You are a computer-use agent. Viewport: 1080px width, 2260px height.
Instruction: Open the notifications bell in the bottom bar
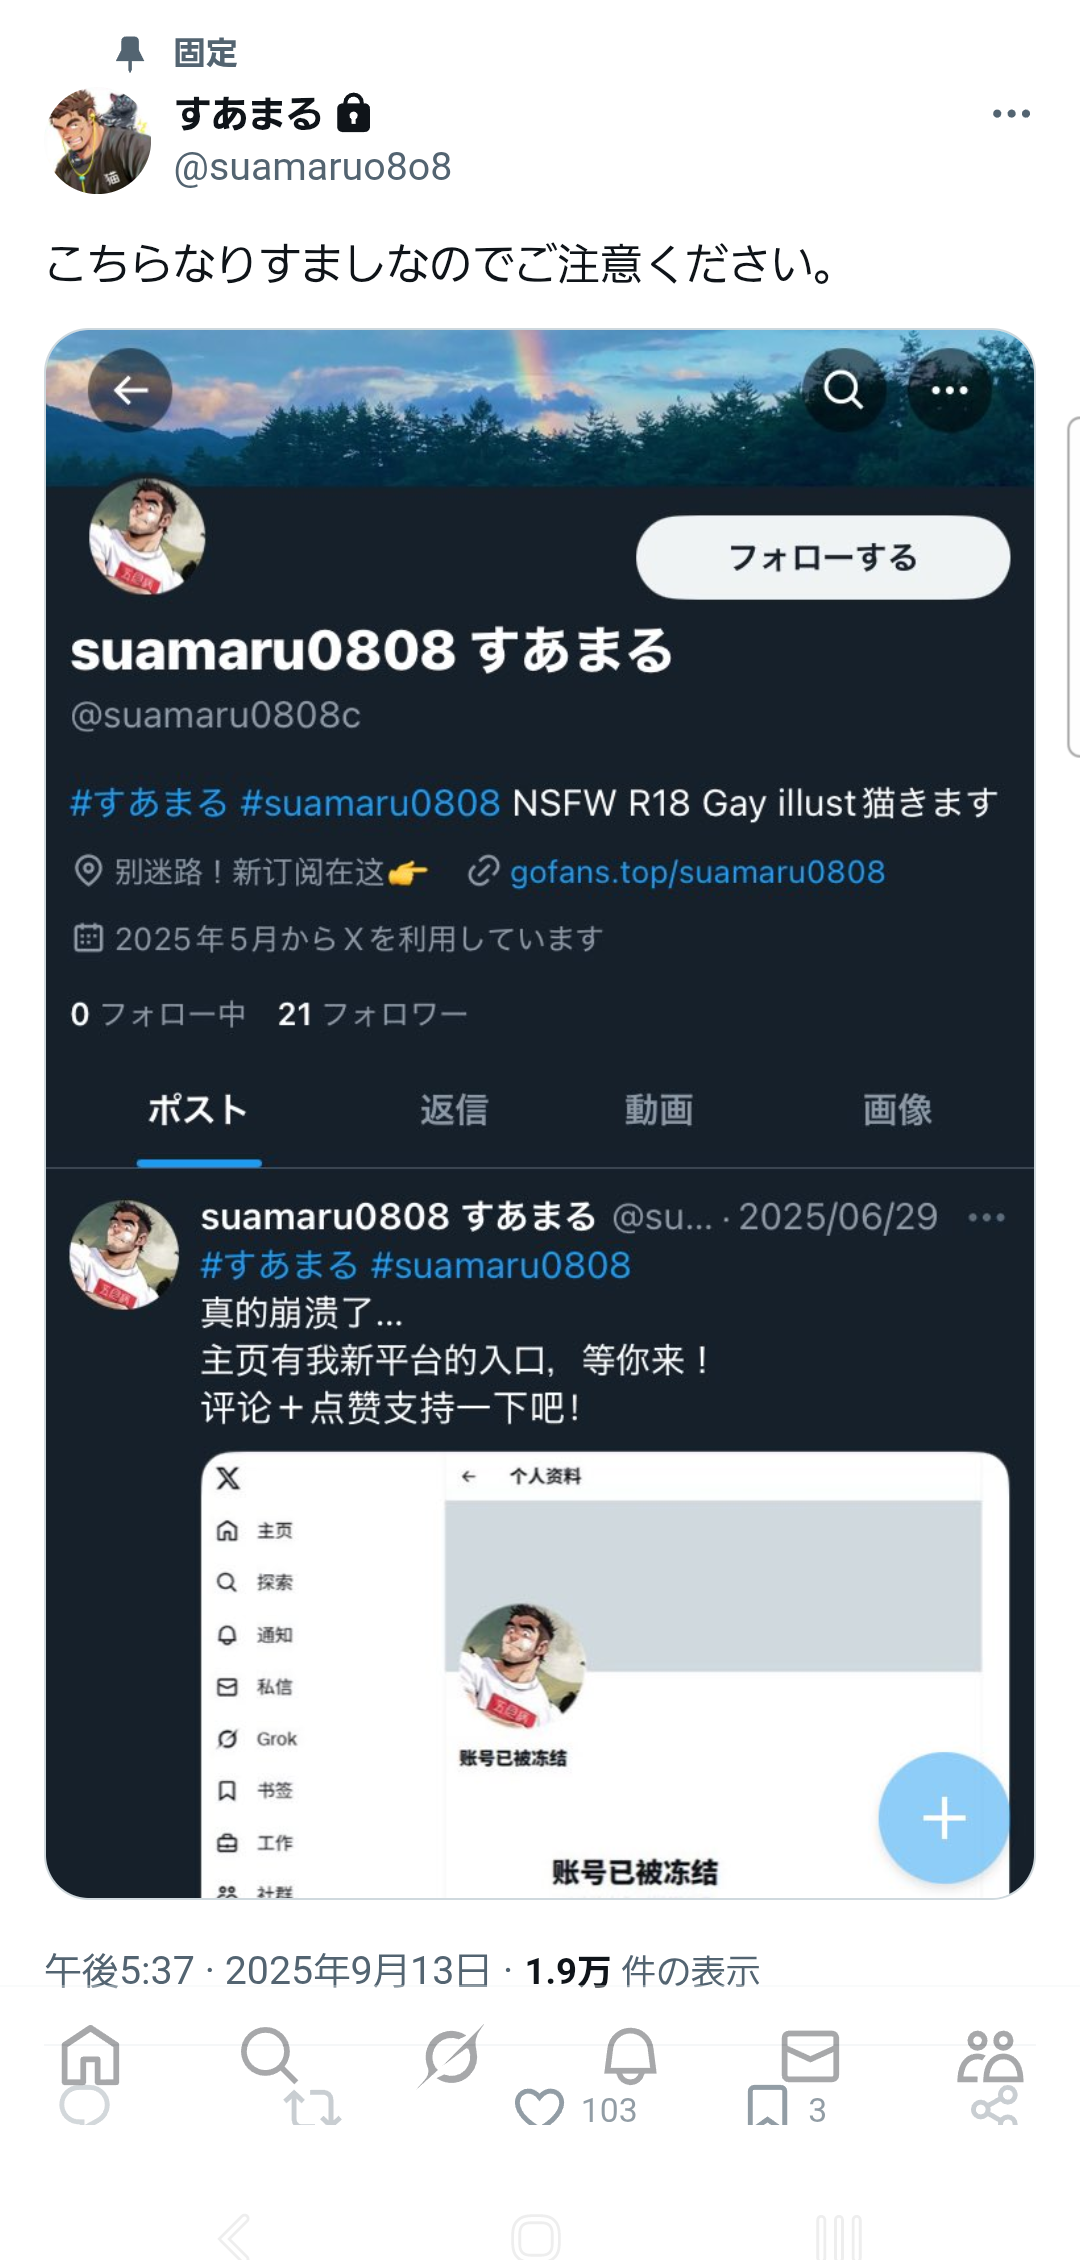(630, 2056)
